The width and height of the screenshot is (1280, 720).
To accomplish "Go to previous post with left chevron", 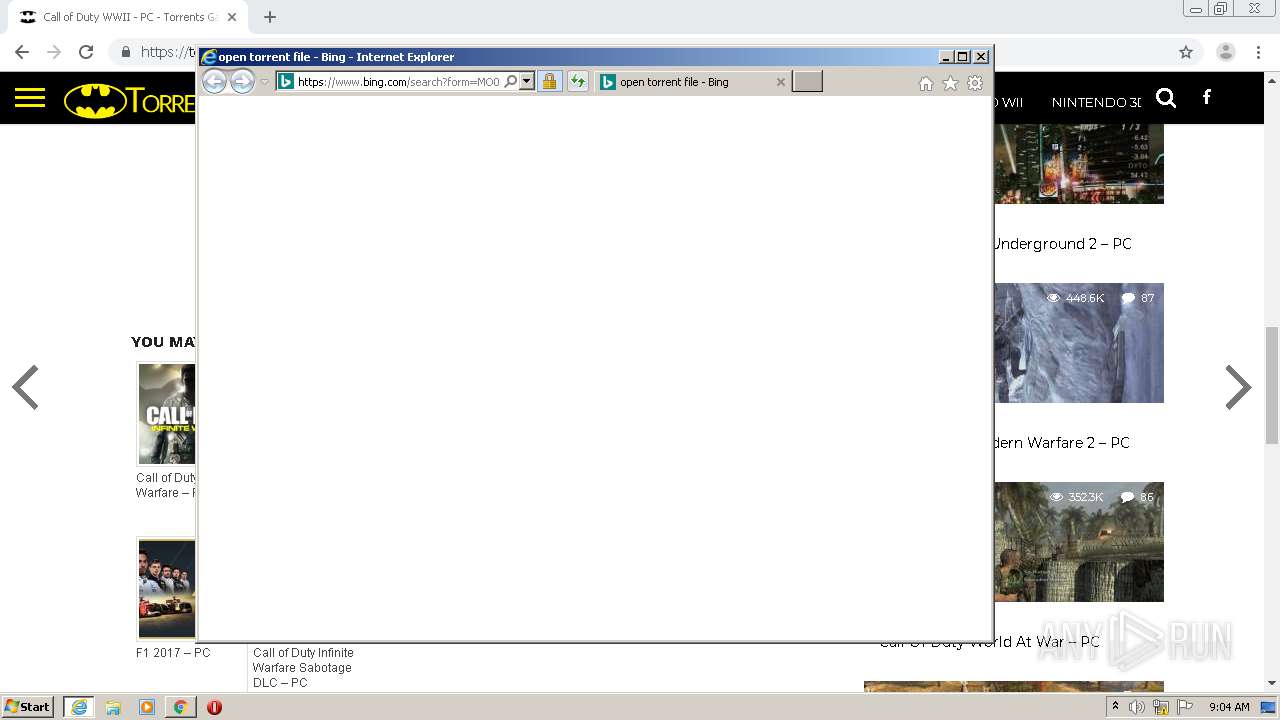I will coord(26,388).
